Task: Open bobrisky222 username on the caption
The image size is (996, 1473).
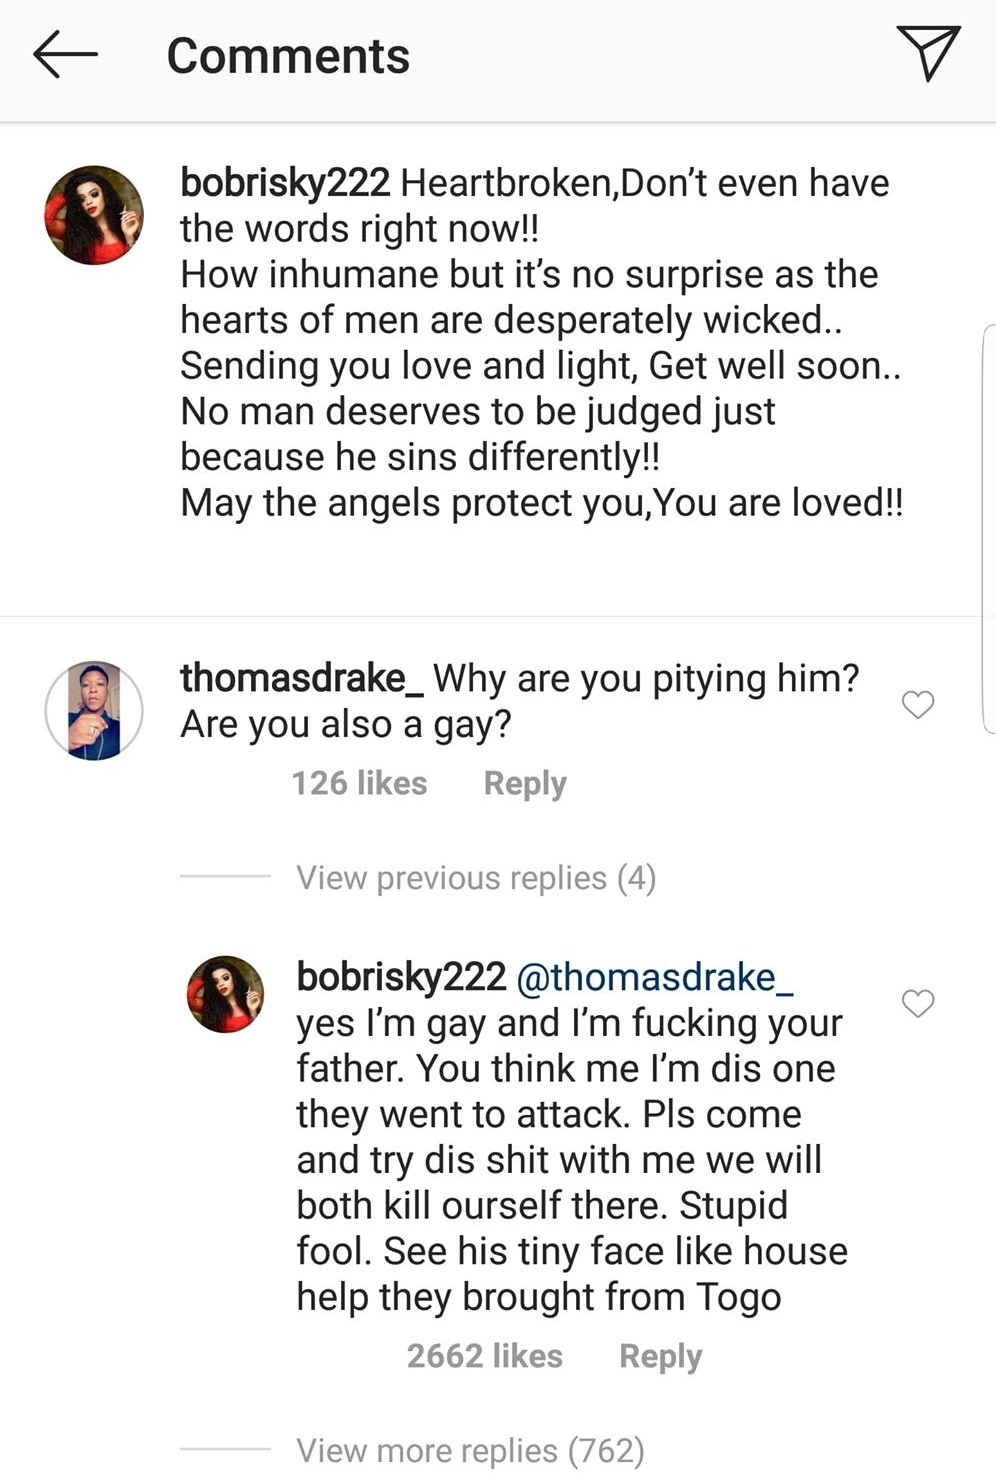Action: click(x=285, y=183)
